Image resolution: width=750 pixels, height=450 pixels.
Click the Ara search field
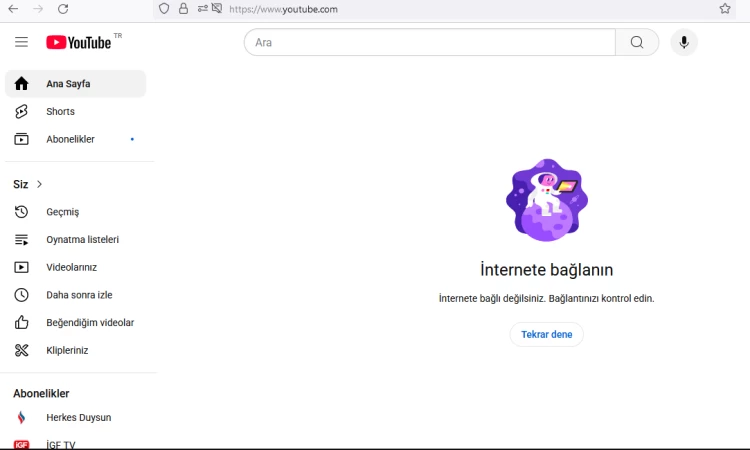click(430, 42)
